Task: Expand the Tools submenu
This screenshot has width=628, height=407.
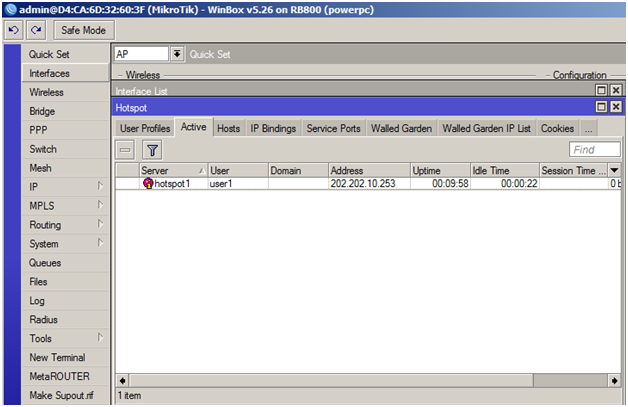Action: point(65,338)
